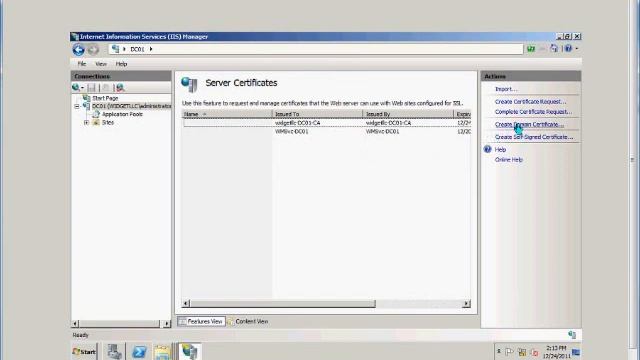This screenshot has width=640, height=360.
Task: Click Connections pane scroll right arrow
Action: click(167, 324)
